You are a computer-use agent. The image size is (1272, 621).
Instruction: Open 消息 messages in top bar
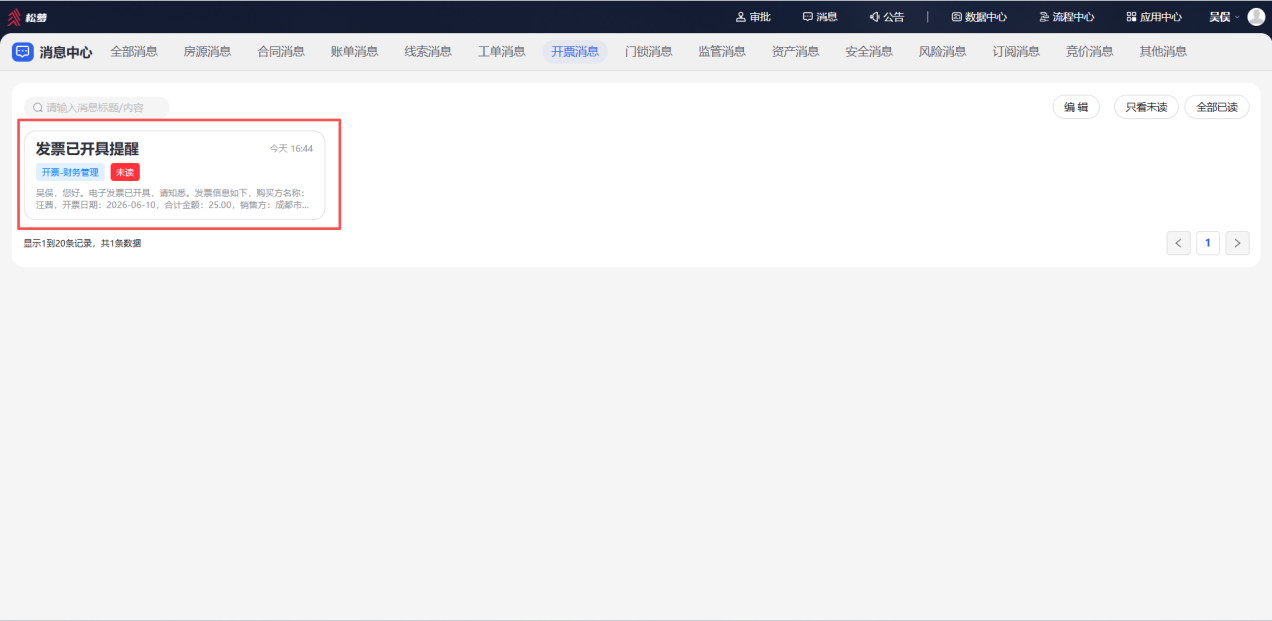click(820, 17)
